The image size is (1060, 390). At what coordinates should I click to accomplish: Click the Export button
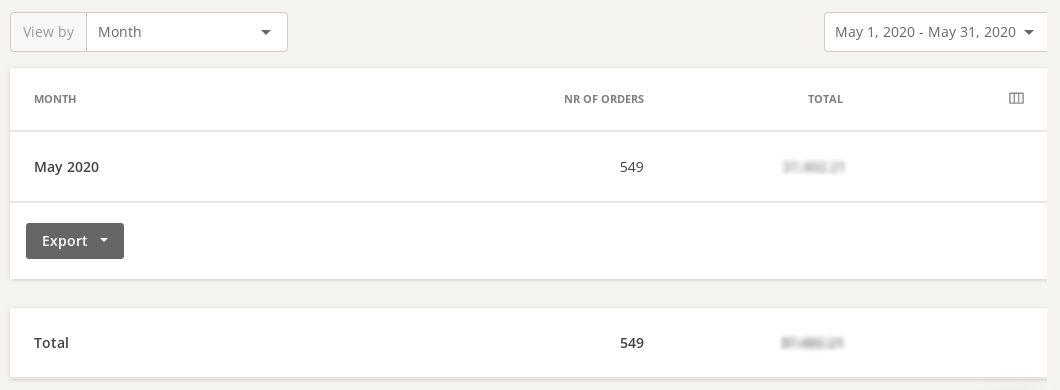tap(75, 241)
